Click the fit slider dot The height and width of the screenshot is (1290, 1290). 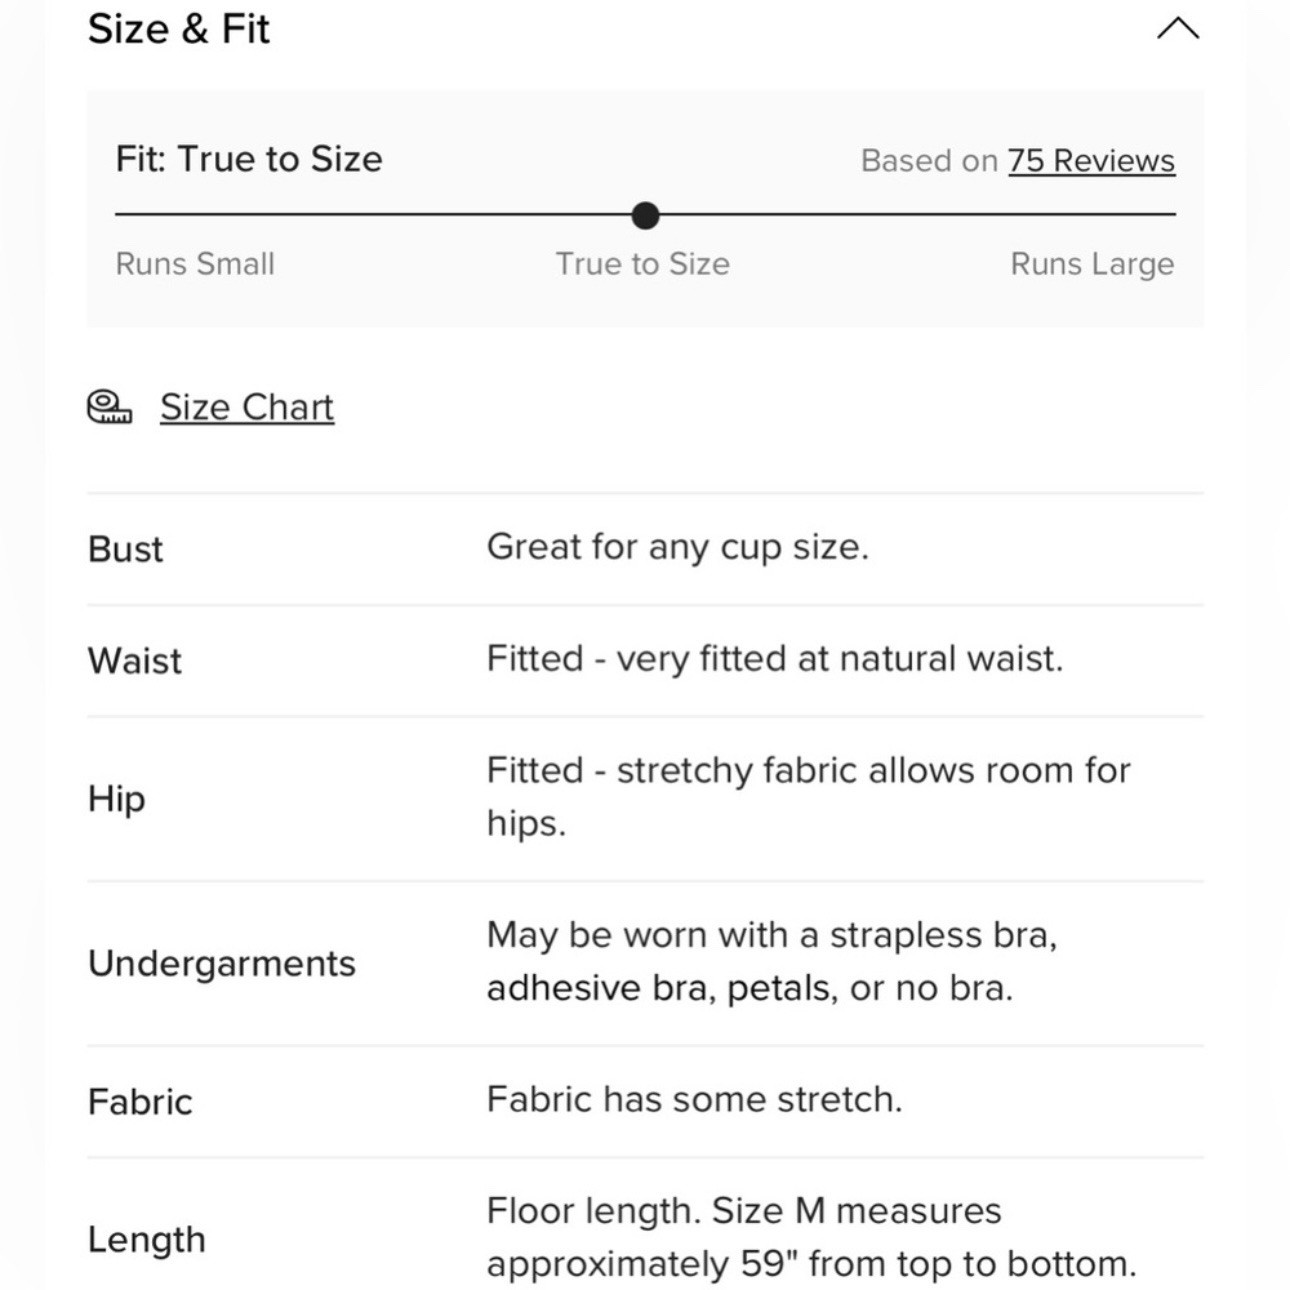pos(646,215)
